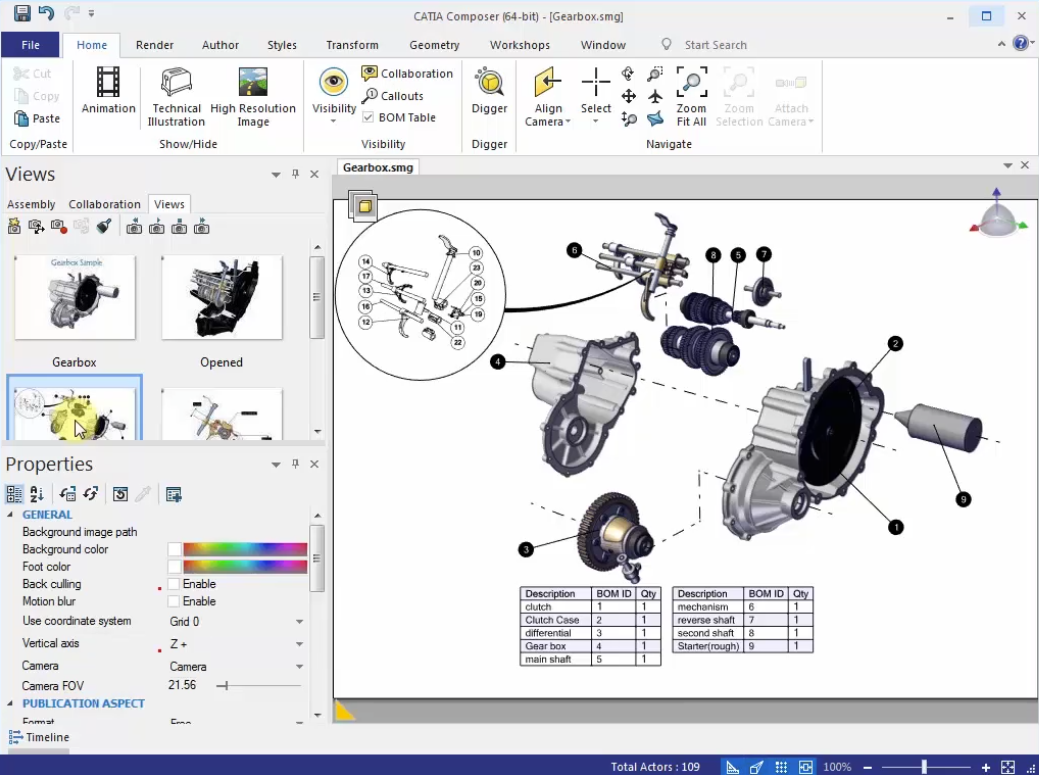Open the Timeline panel
This screenshot has width=1039, height=775.
[39, 737]
